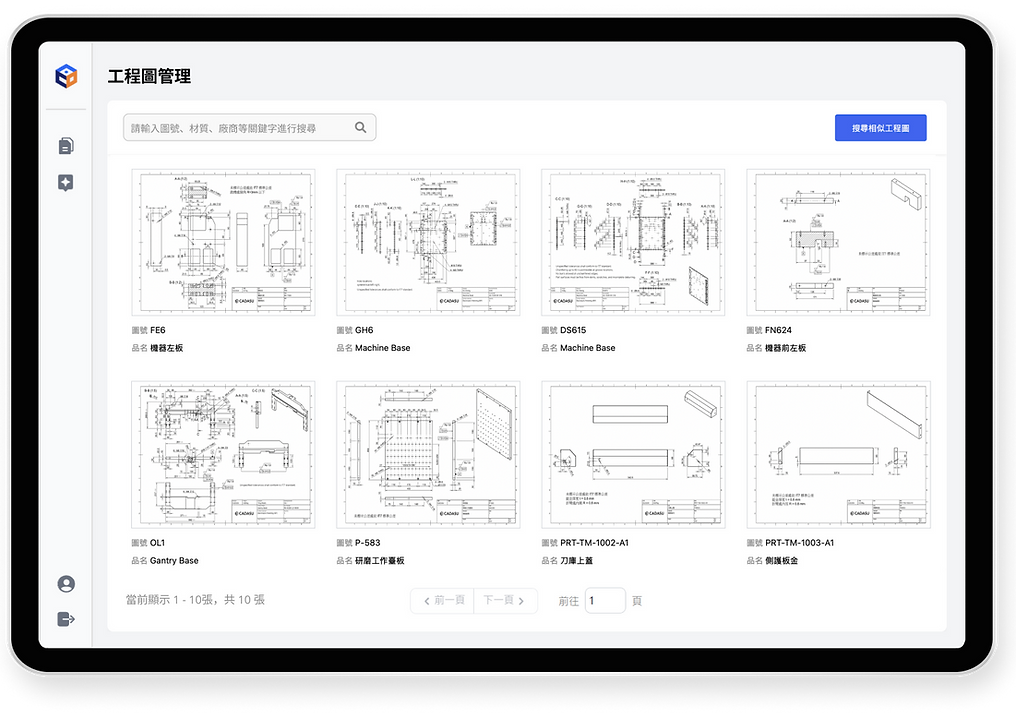Open the FN624 drawing thumbnail
1016x718 pixels.
(838, 242)
